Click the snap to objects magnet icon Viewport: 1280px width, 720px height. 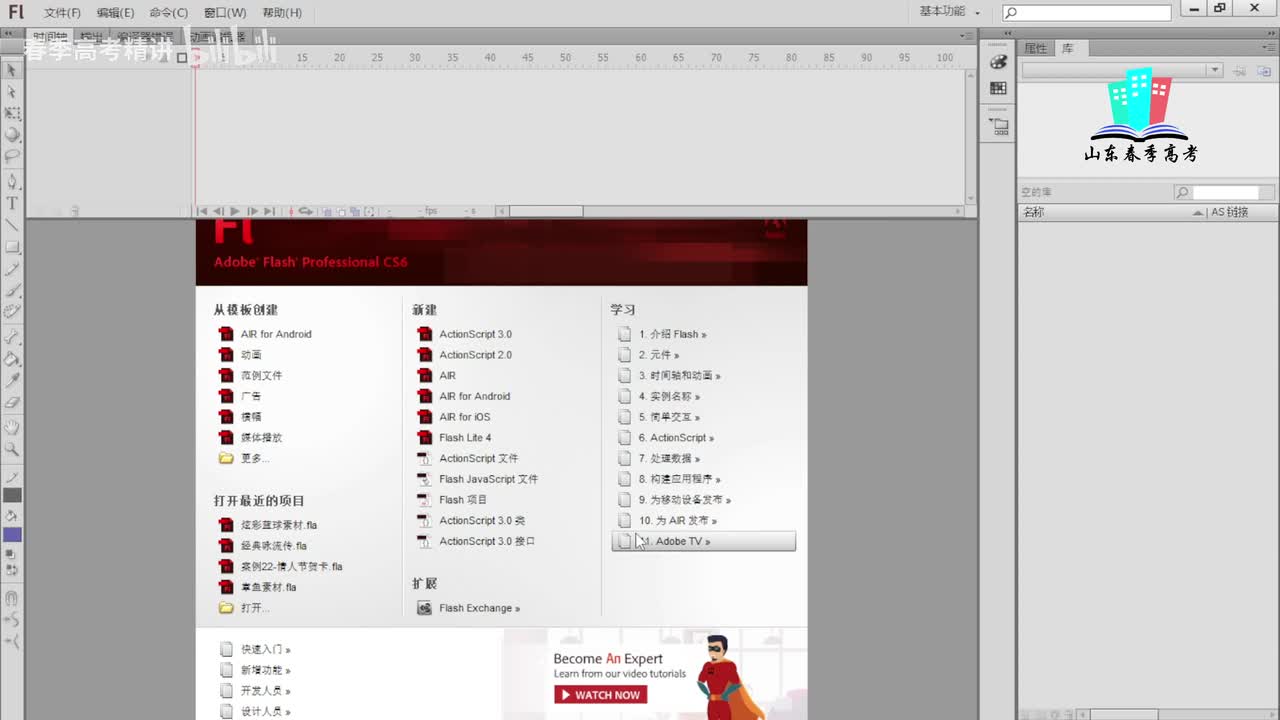[12, 599]
